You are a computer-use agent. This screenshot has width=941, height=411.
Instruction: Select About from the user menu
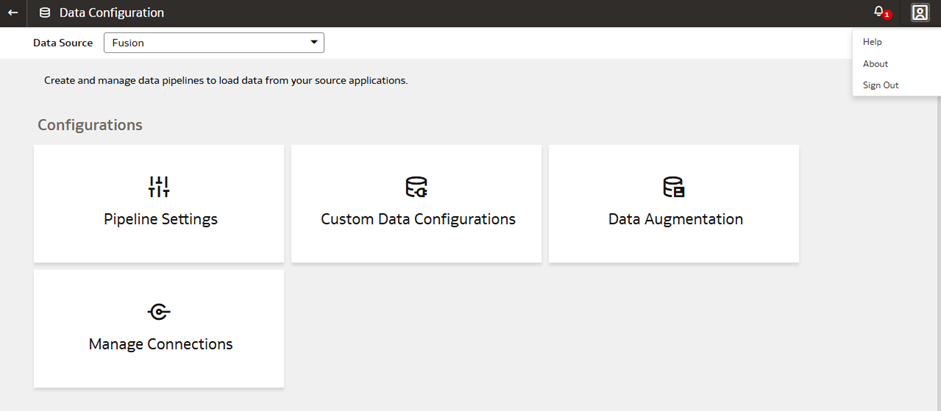(875, 64)
